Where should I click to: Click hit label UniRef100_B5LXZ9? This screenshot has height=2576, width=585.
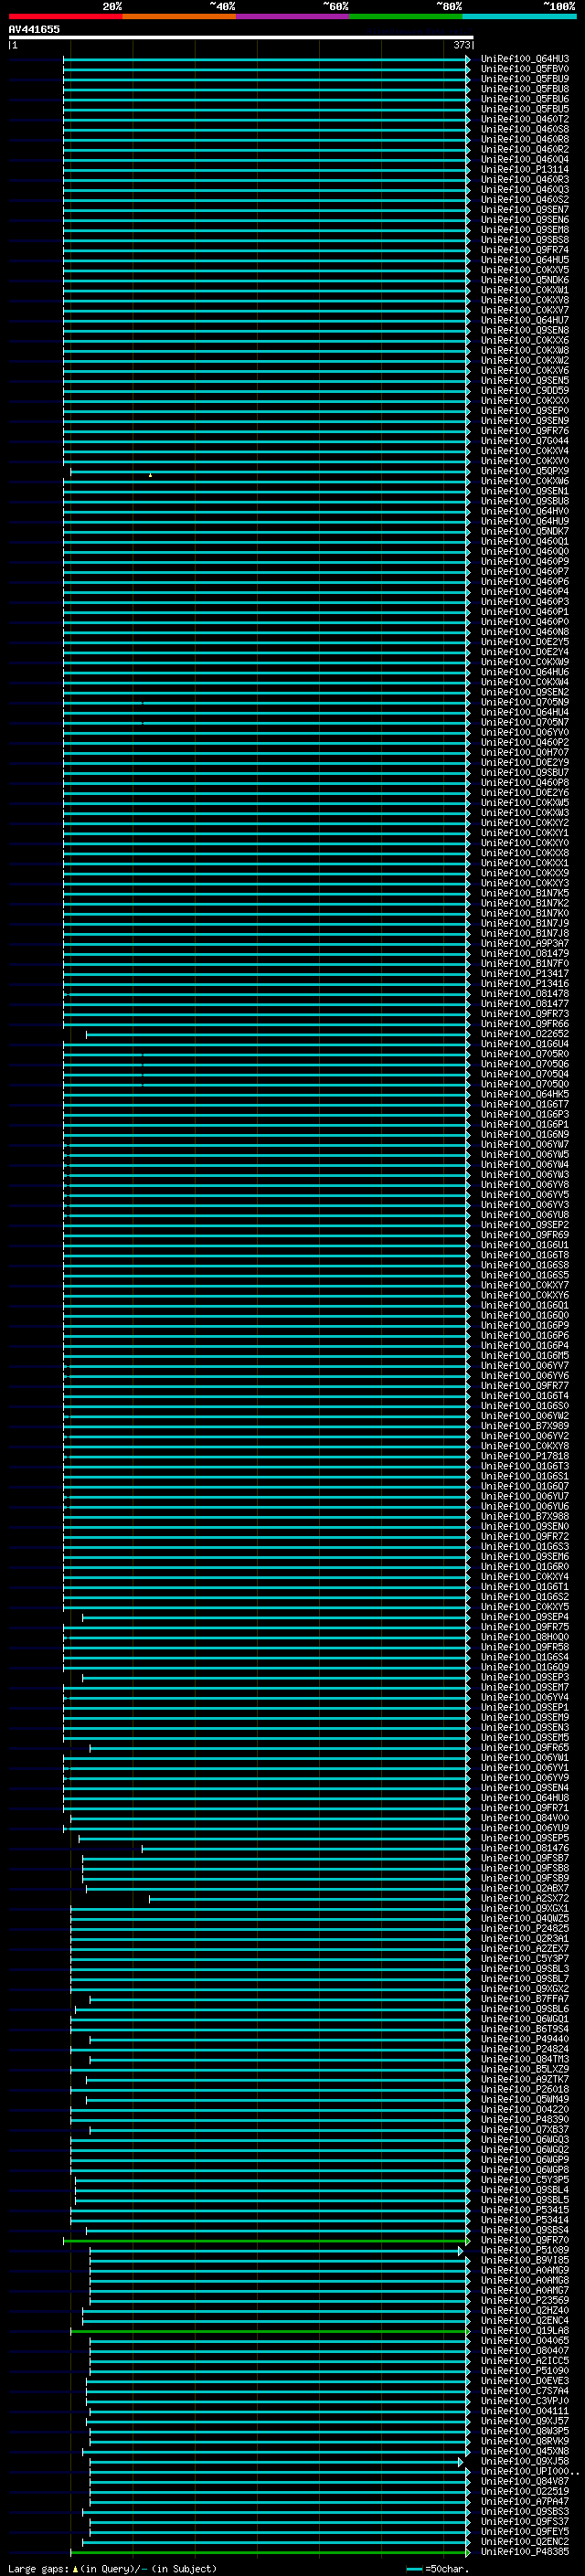tap(525, 2070)
